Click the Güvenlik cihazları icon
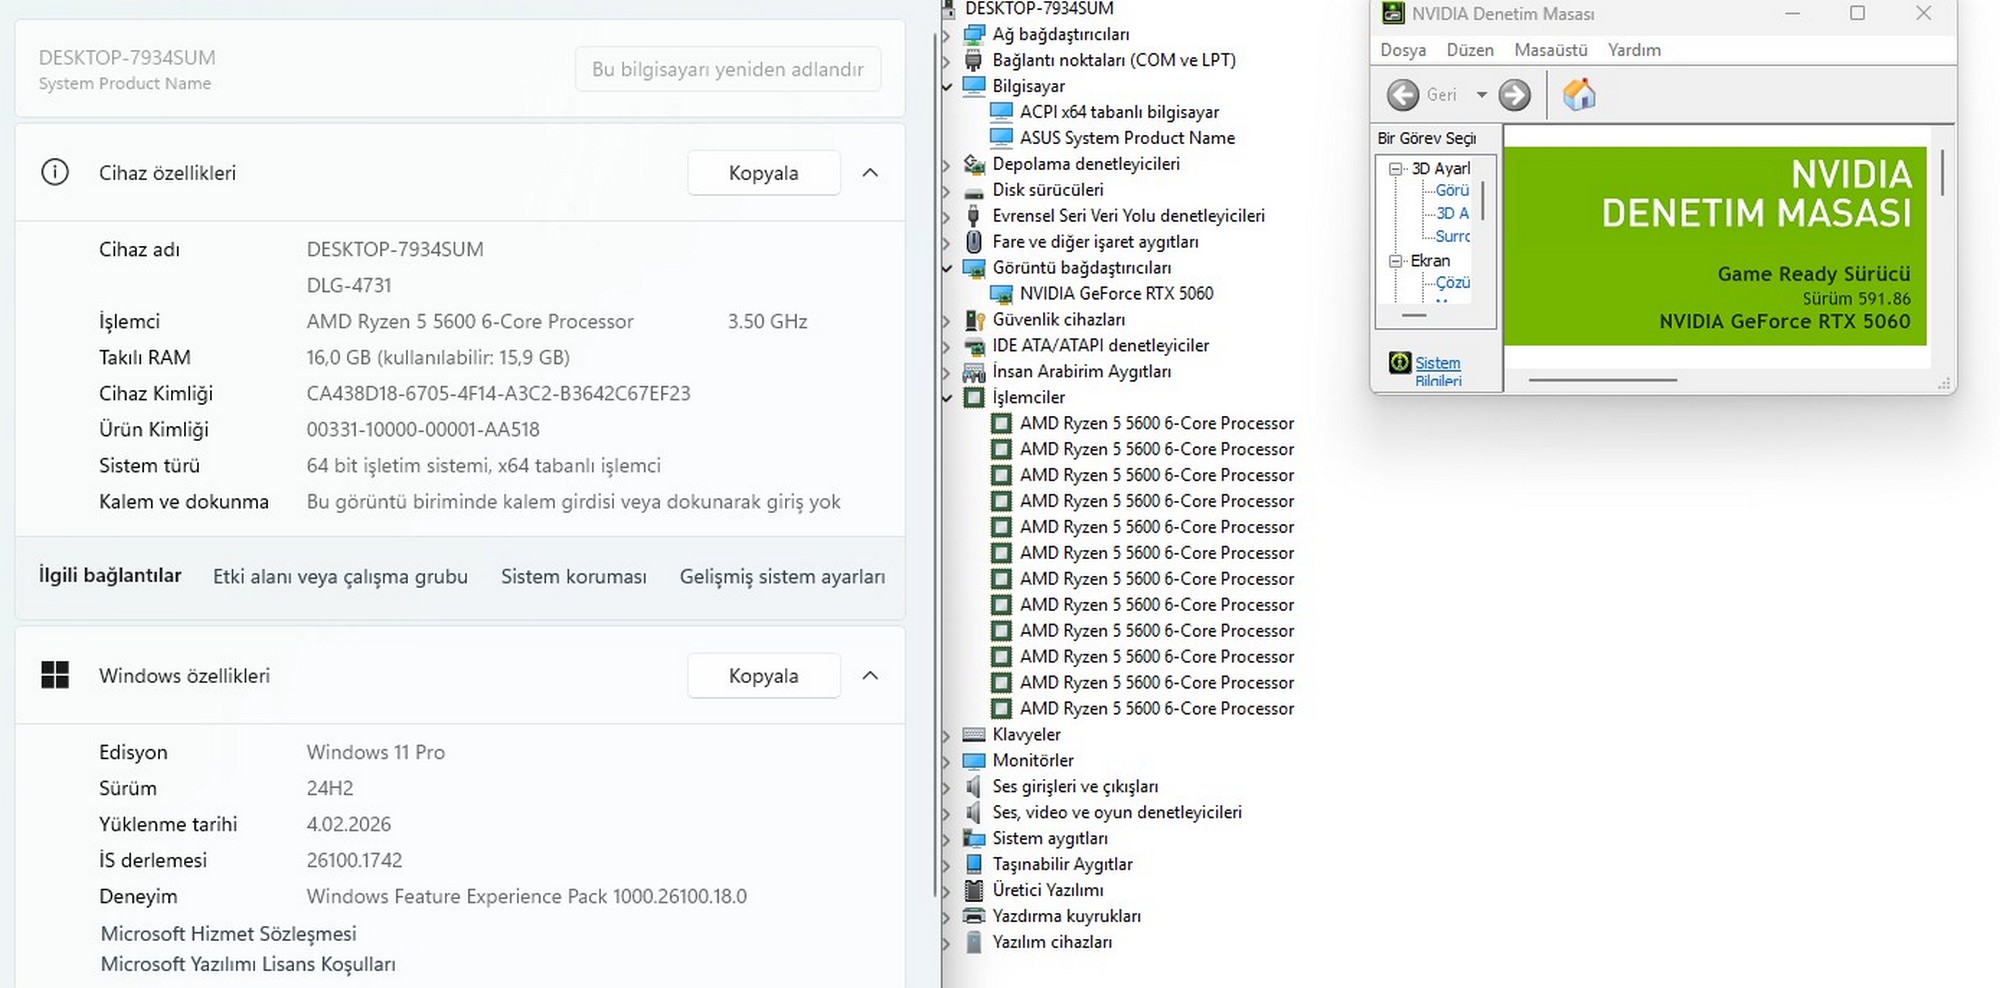The height and width of the screenshot is (988, 2000). point(973,320)
